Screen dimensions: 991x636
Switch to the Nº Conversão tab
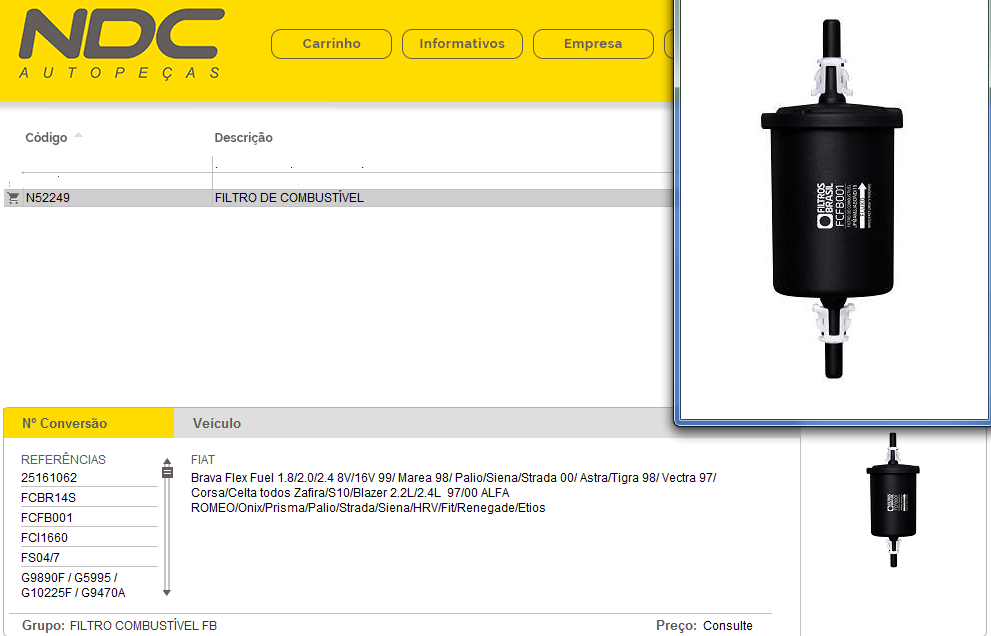[88, 423]
